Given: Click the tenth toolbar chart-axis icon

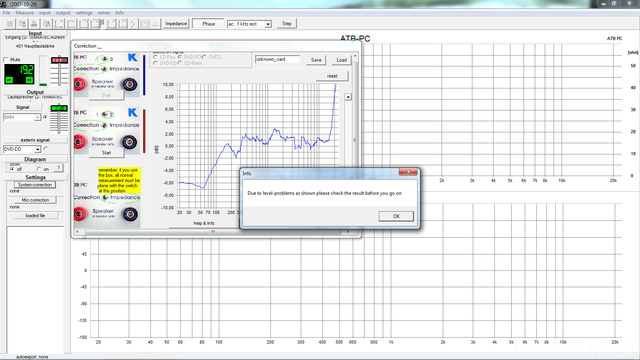Looking at the screenshot, I should pos(122,24).
